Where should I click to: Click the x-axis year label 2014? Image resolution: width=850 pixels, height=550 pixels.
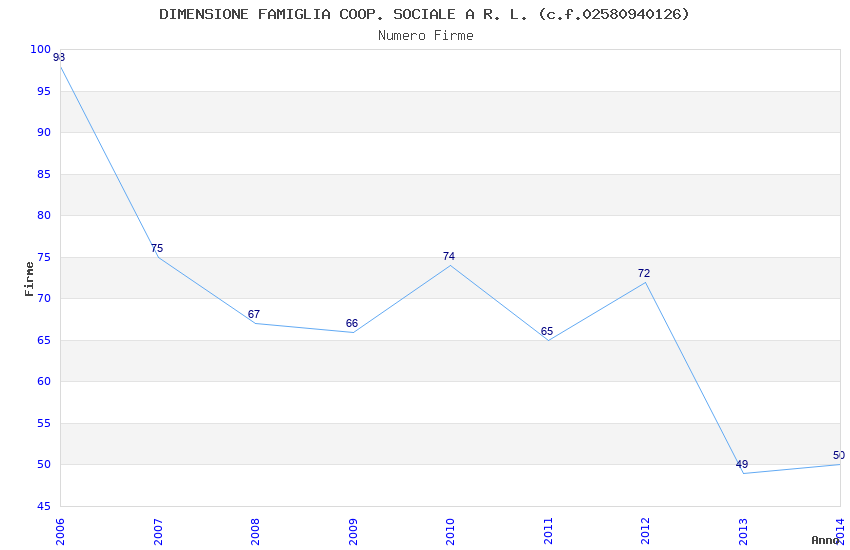840,532
